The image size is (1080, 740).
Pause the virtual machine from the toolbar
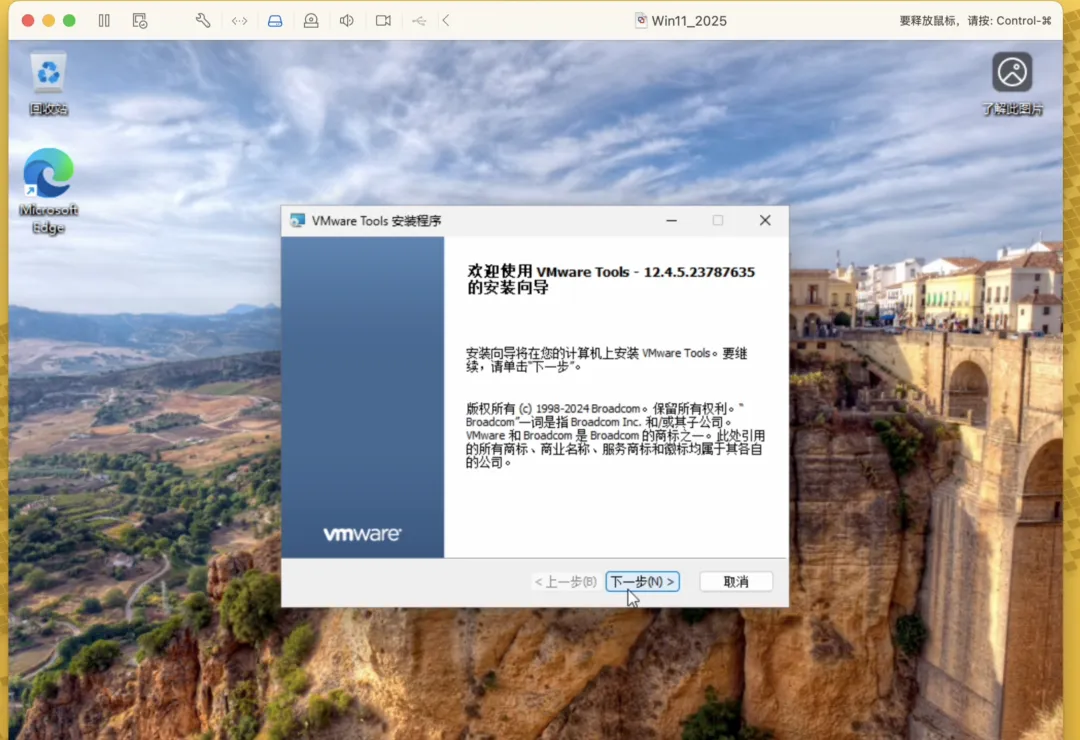click(104, 21)
